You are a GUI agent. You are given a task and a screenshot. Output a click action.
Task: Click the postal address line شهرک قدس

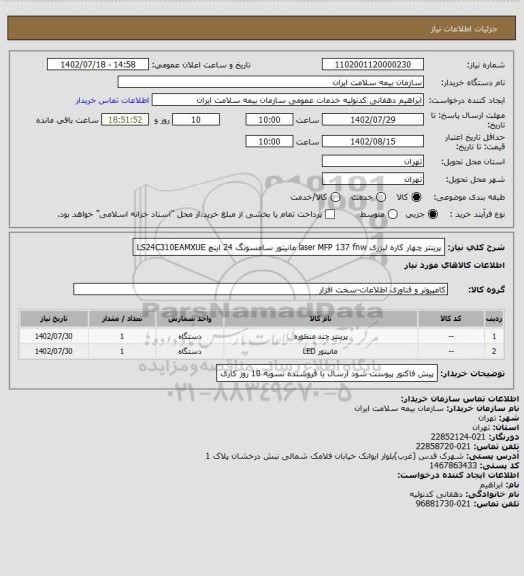click(x=334, y=456)
